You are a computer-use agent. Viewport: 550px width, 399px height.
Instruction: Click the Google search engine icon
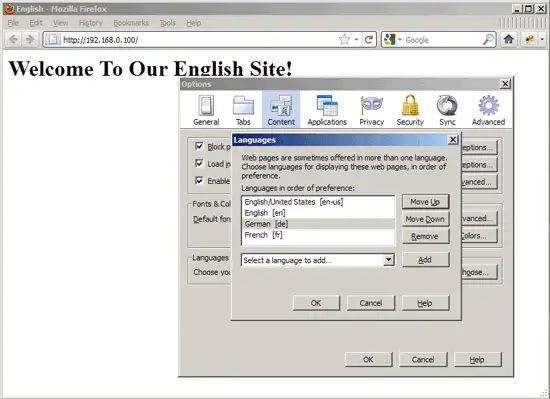click(389, 40)
